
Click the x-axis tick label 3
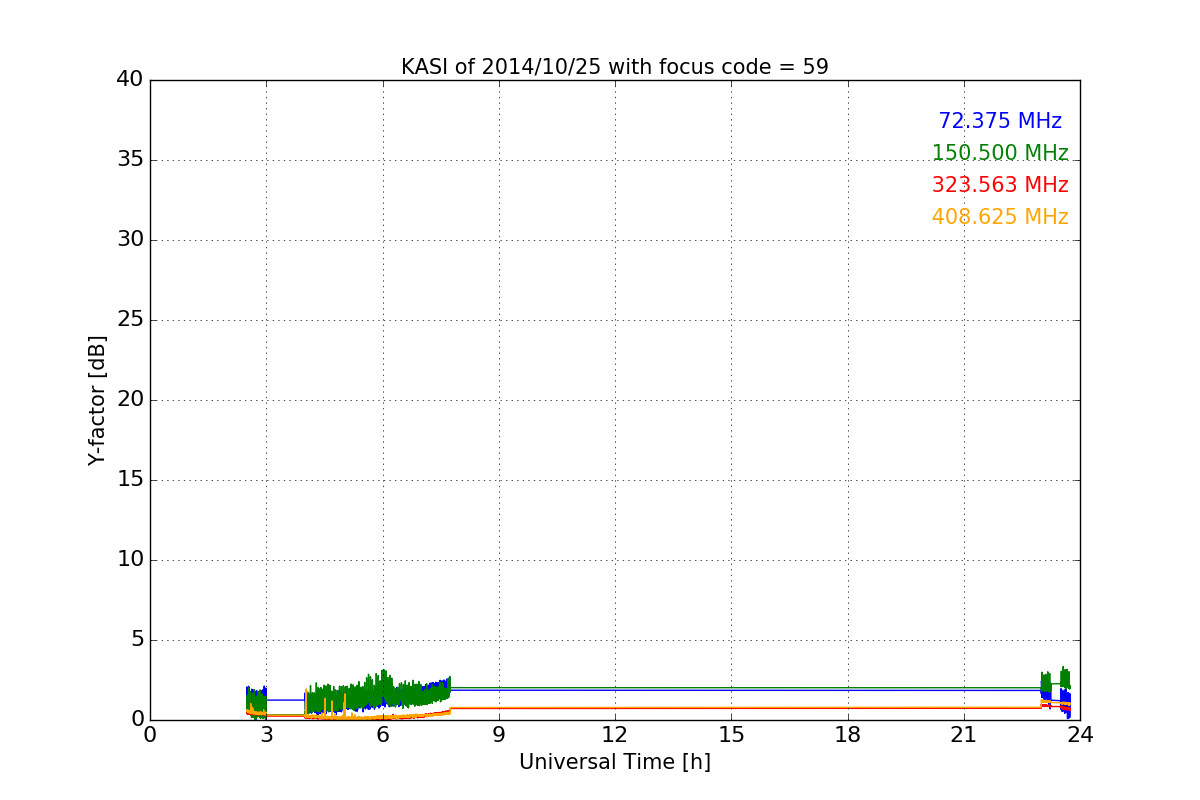click(x=267, y=735)
